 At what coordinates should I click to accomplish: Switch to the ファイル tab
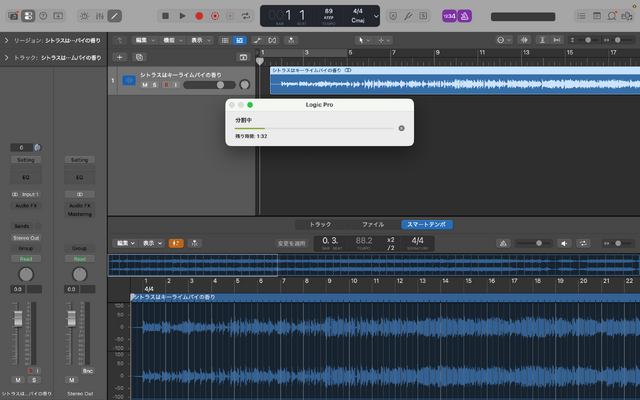[372, 224]
